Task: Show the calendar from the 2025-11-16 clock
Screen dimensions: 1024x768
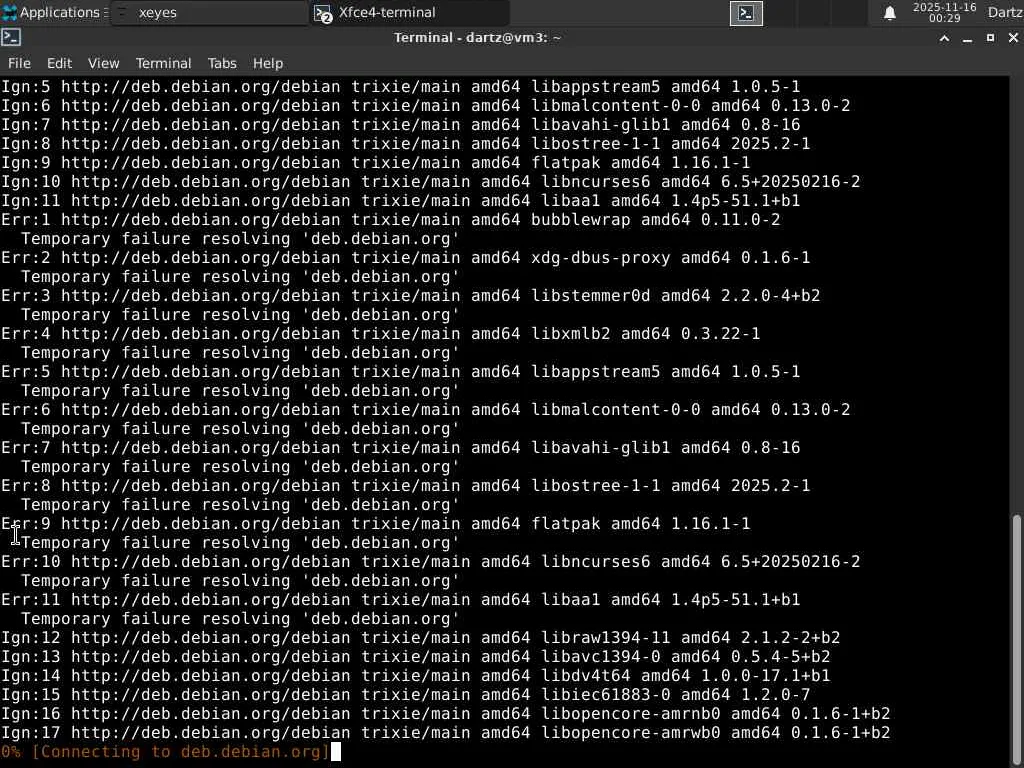Action: click(x=944, y=12)
